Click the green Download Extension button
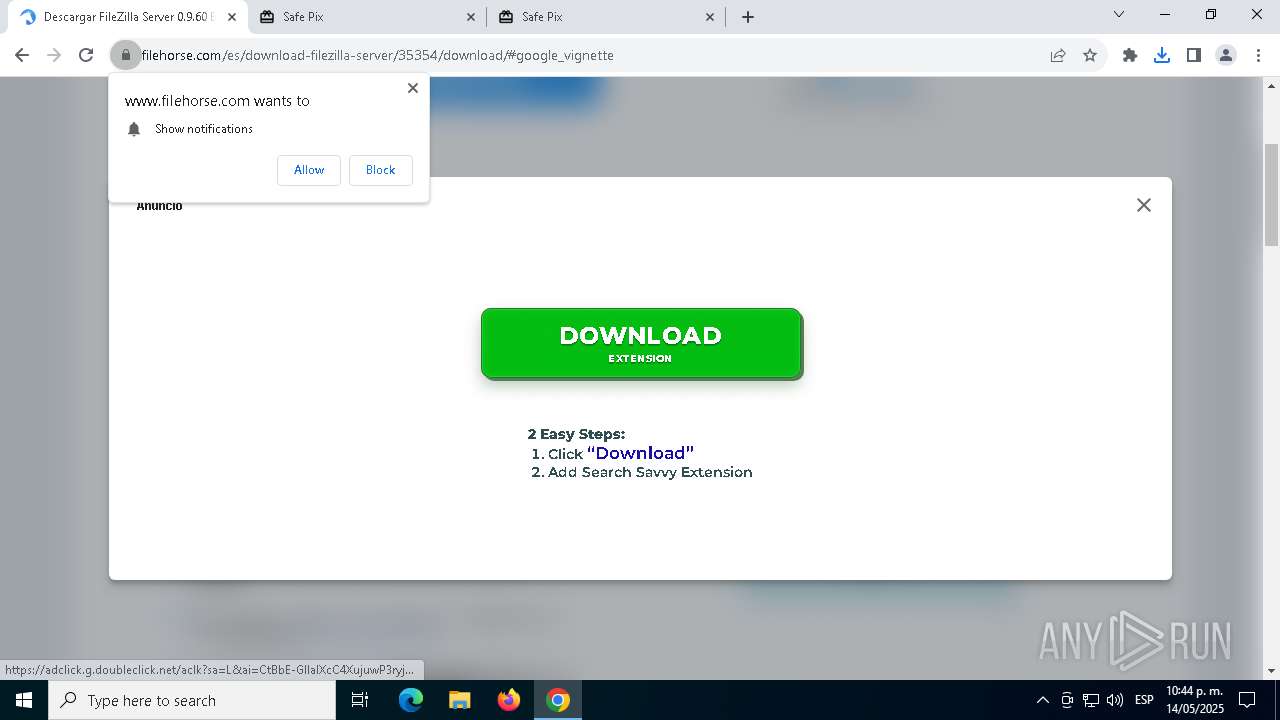The width and height of the screenshot is (1280, 720). 641,344
